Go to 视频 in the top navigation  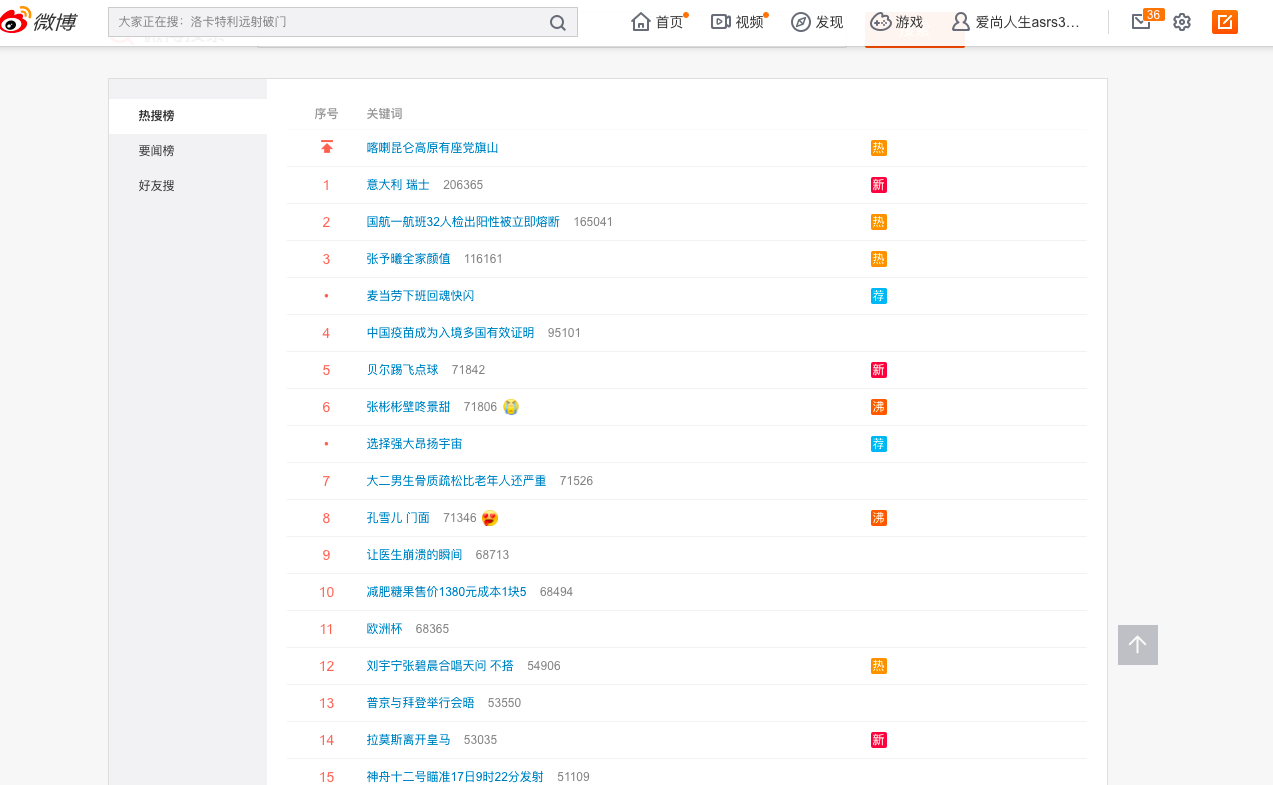click(749, 22)
